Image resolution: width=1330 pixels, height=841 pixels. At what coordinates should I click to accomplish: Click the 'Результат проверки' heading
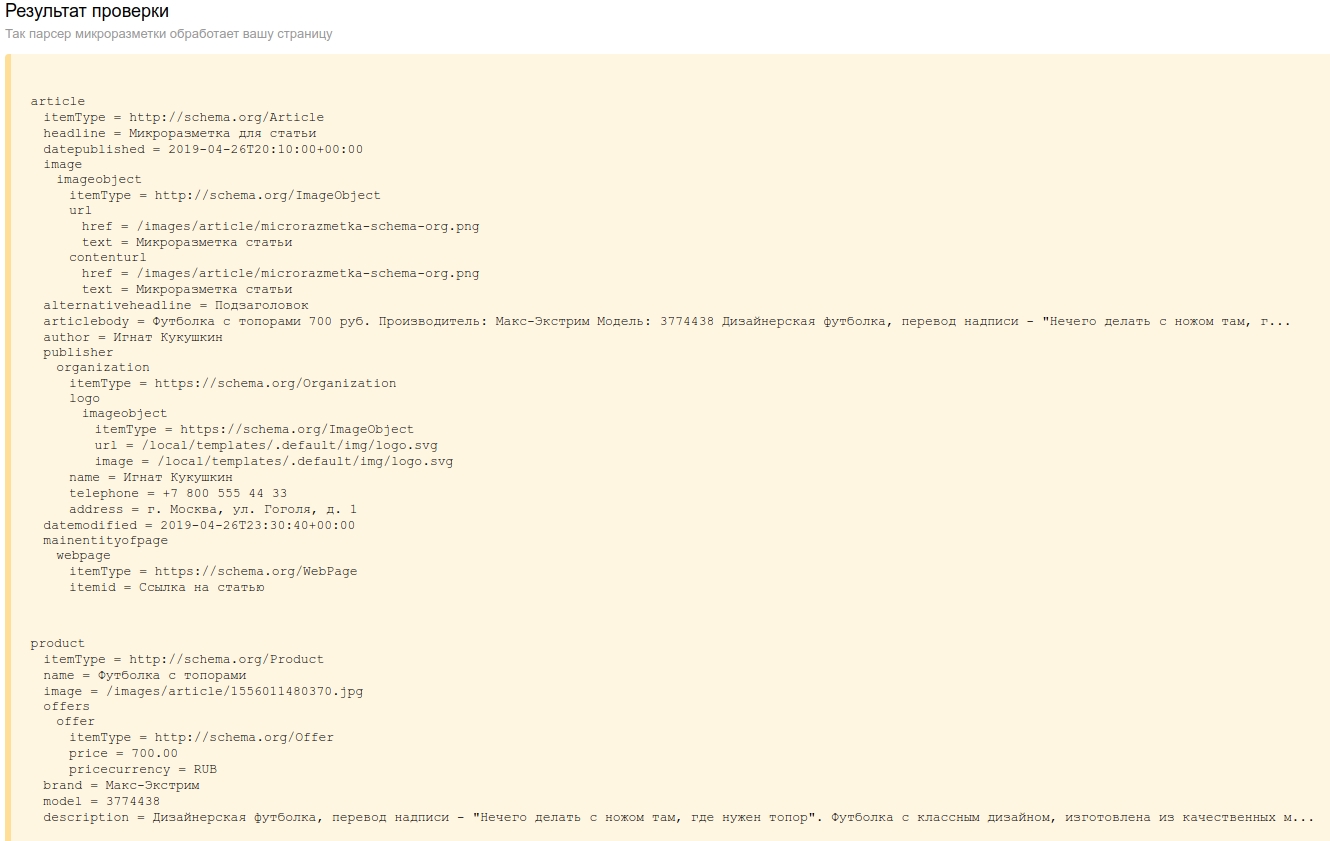87,12
